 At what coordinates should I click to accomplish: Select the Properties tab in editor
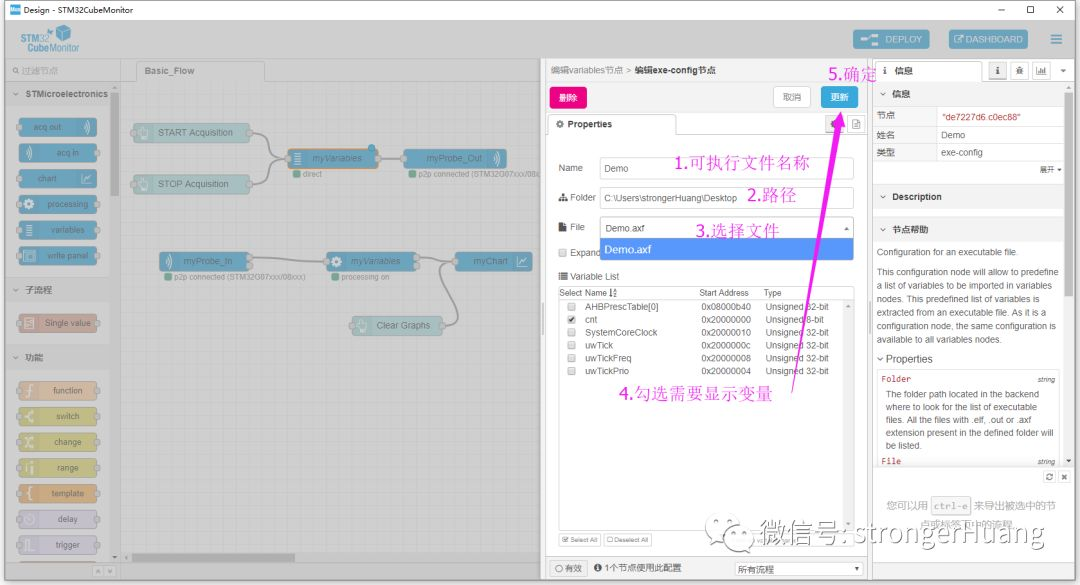(x=612, y=124)
